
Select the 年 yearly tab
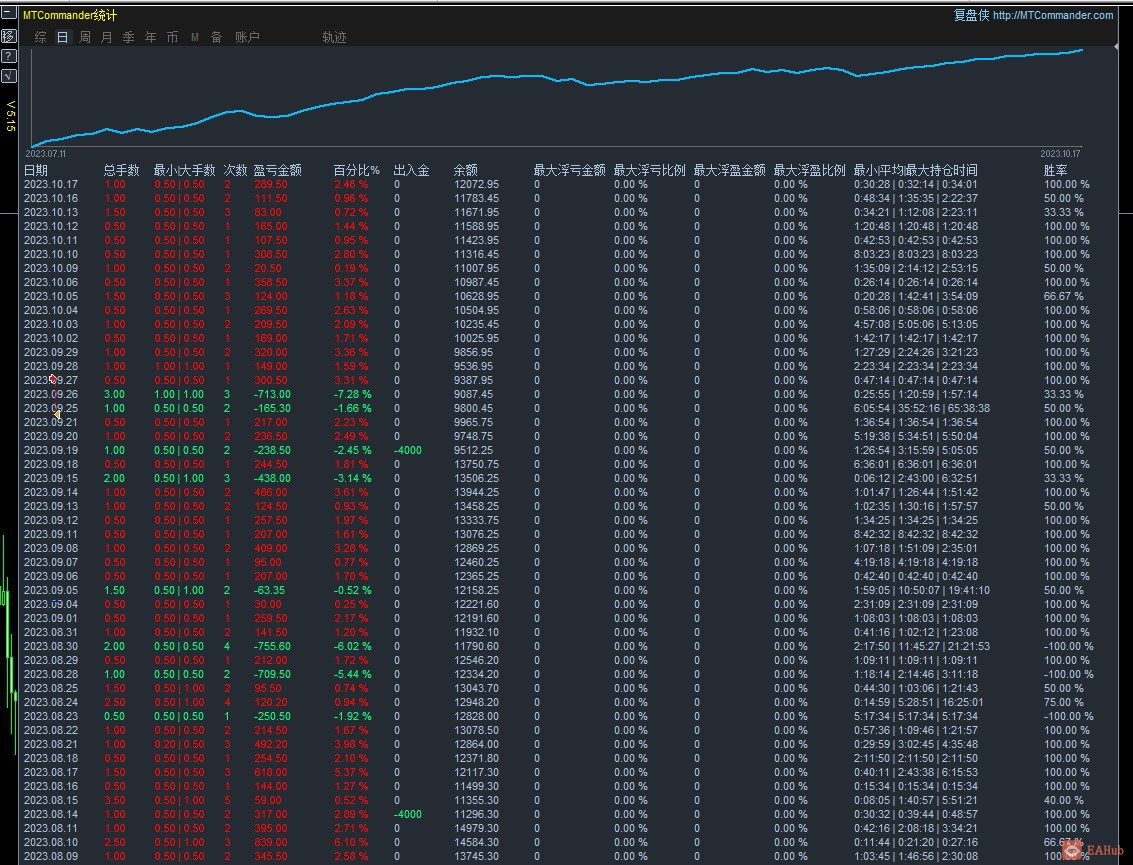pyautogui.click(x=151, y=38)
